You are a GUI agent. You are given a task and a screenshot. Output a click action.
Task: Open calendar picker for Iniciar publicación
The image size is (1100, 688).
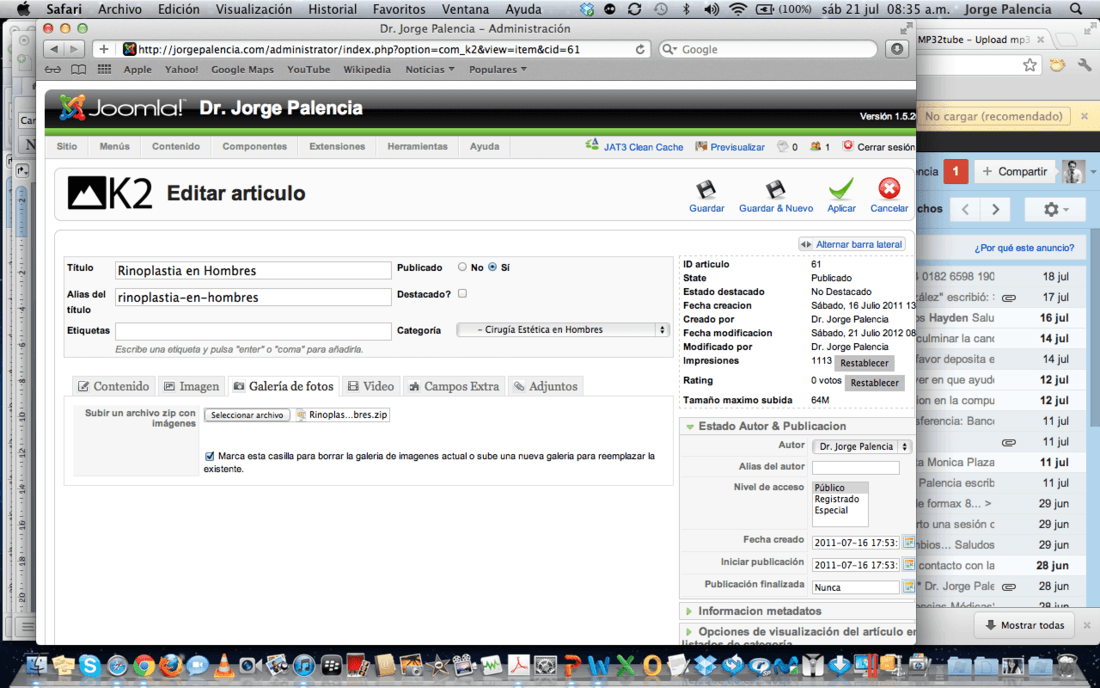pos(908,564)
